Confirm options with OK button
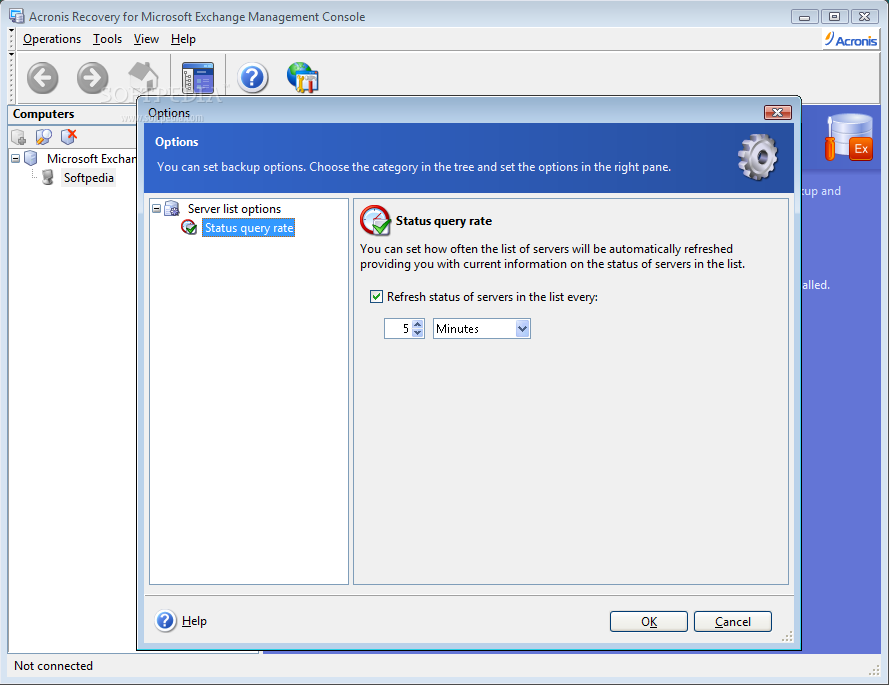889x685 pixels. point(649,621)
